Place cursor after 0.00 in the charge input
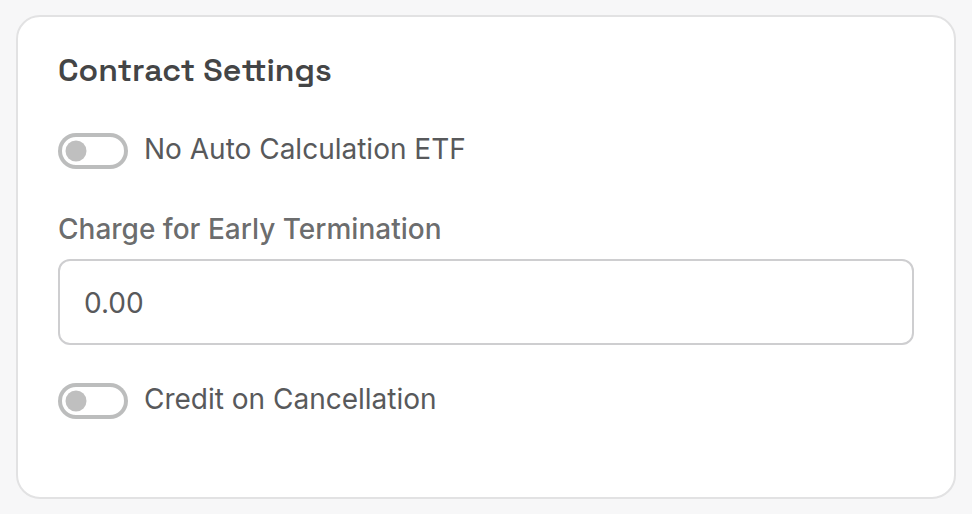The image size is (972, 514). point(144,303)
